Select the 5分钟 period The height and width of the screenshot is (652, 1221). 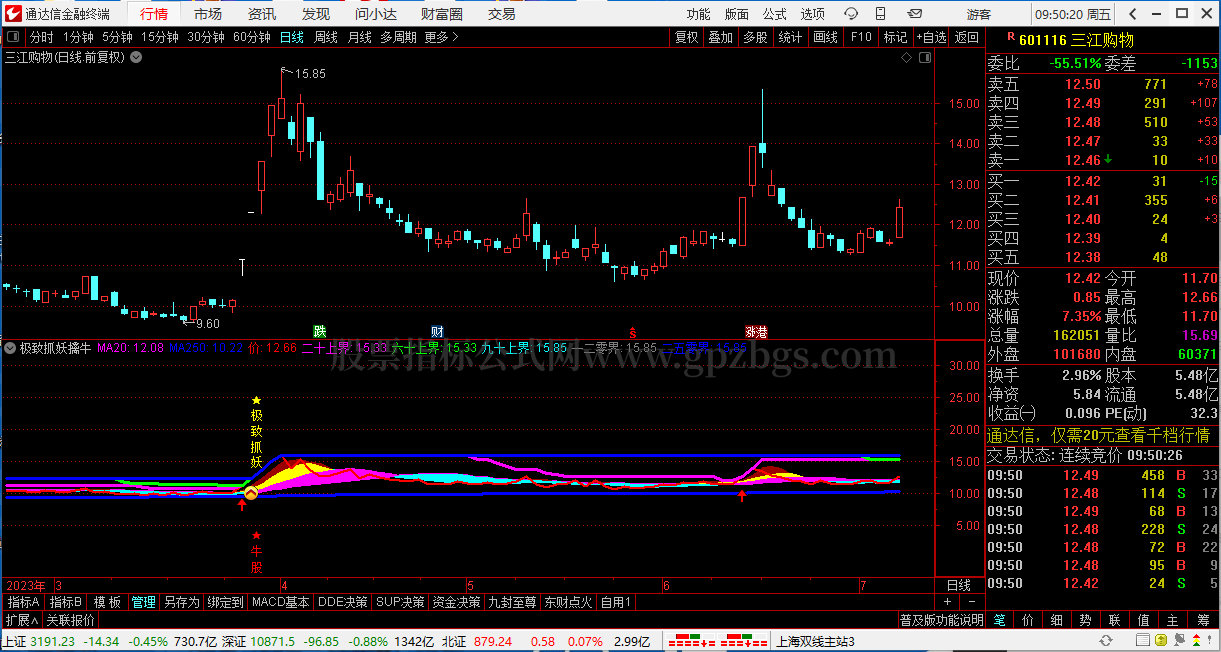117,37
